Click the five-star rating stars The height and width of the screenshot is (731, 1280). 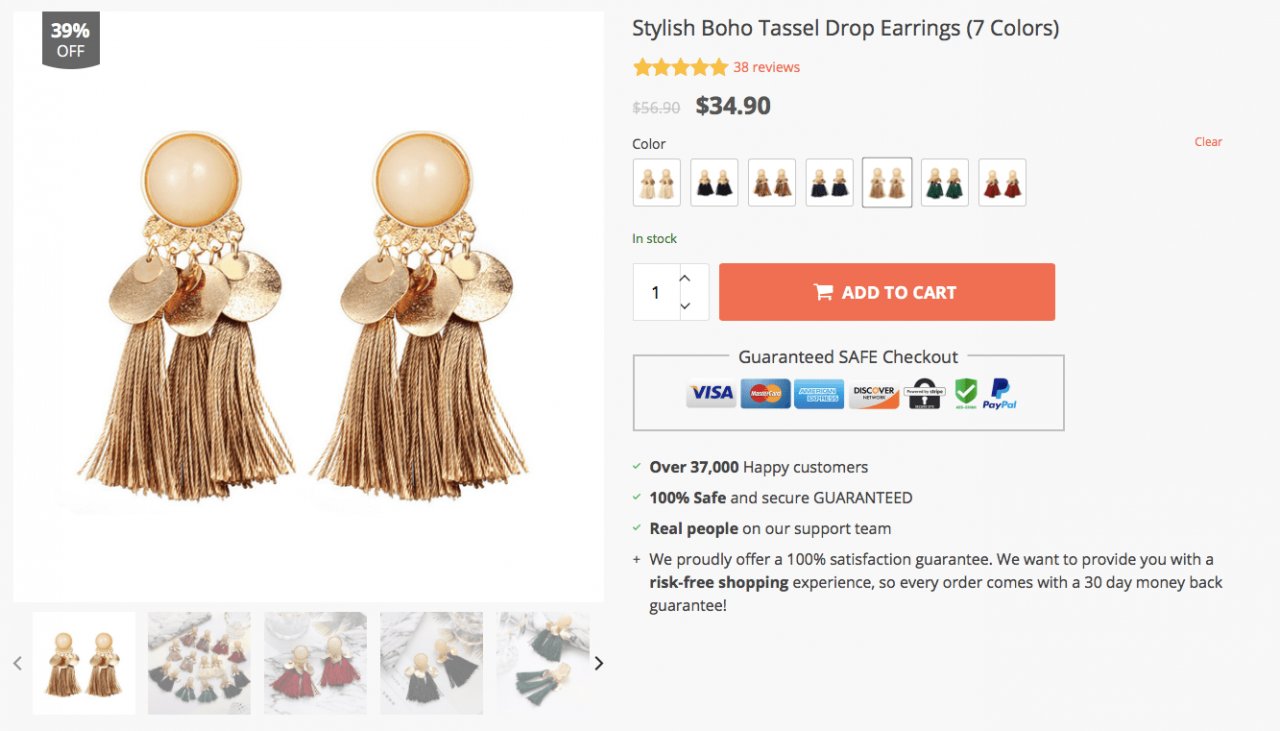680,66
